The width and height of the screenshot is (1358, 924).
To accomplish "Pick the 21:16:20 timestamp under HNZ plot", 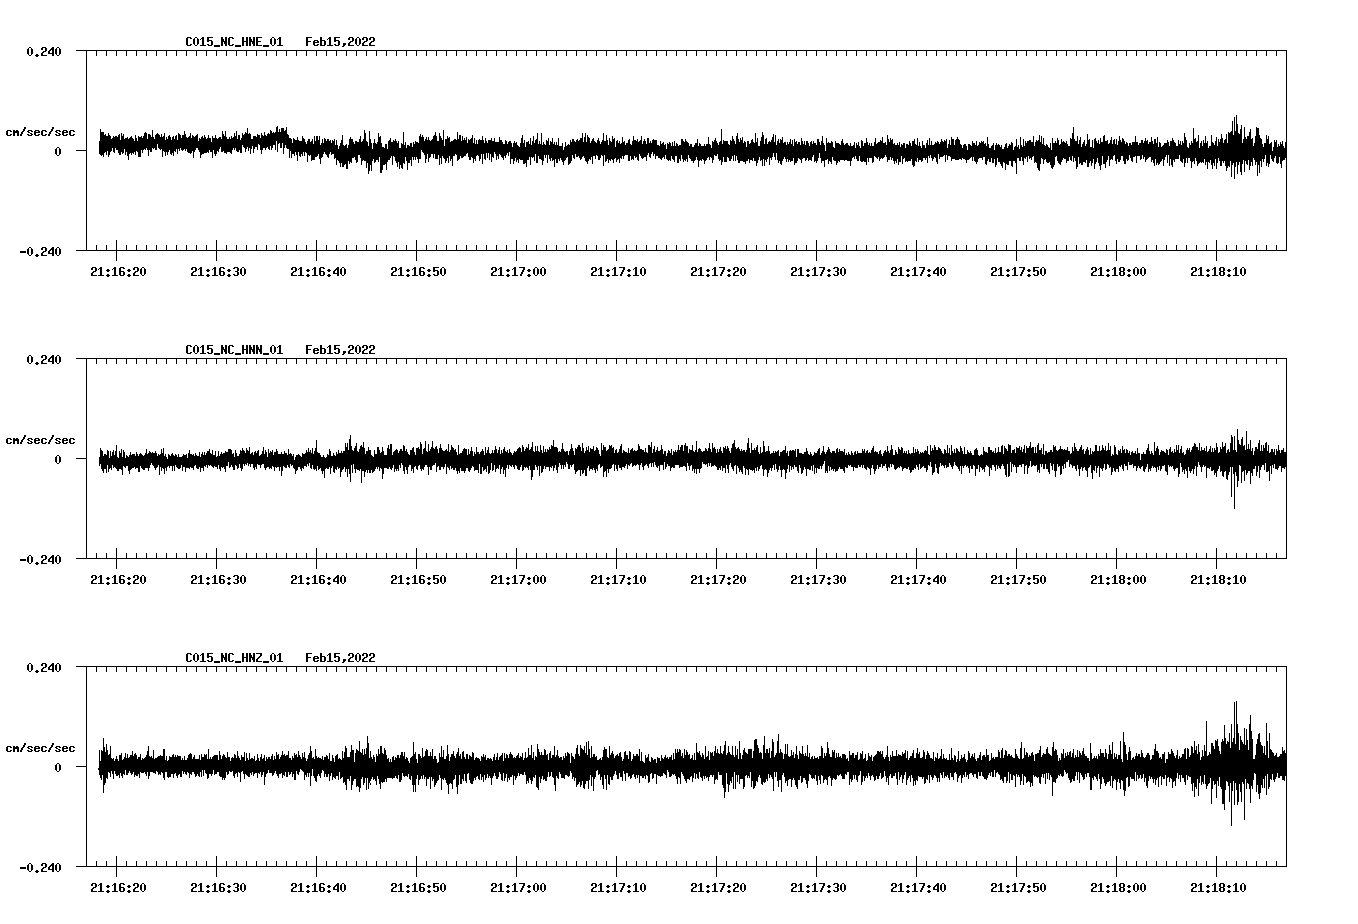I will click(x=118, y=888).
